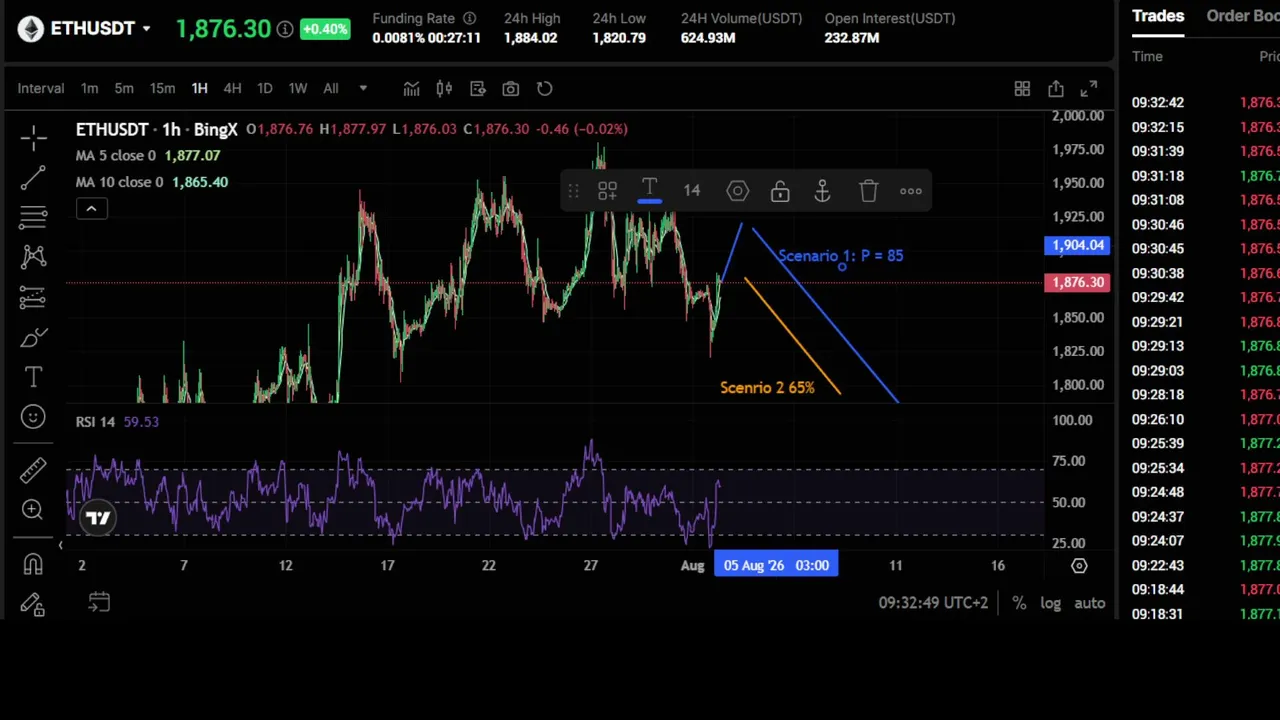Screen dimensions: 1280x720
Task: Select the 4H interval
Action: (x=232, y=88)
